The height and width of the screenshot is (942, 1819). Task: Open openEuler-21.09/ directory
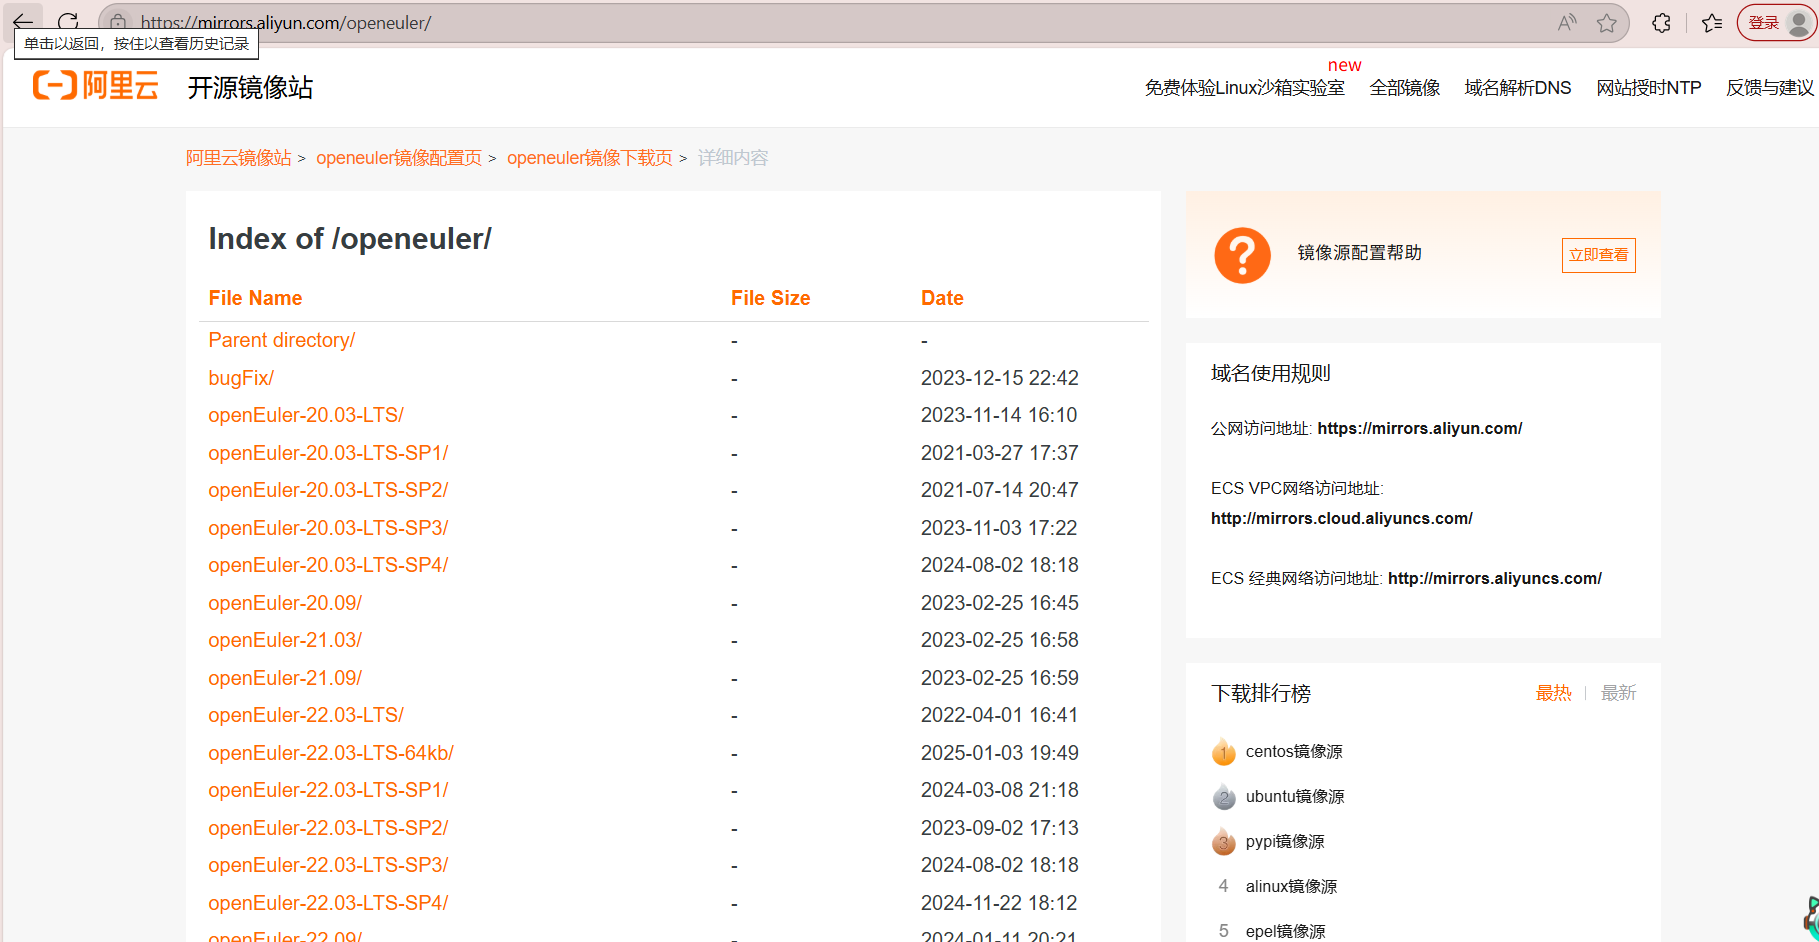[285, 678]
